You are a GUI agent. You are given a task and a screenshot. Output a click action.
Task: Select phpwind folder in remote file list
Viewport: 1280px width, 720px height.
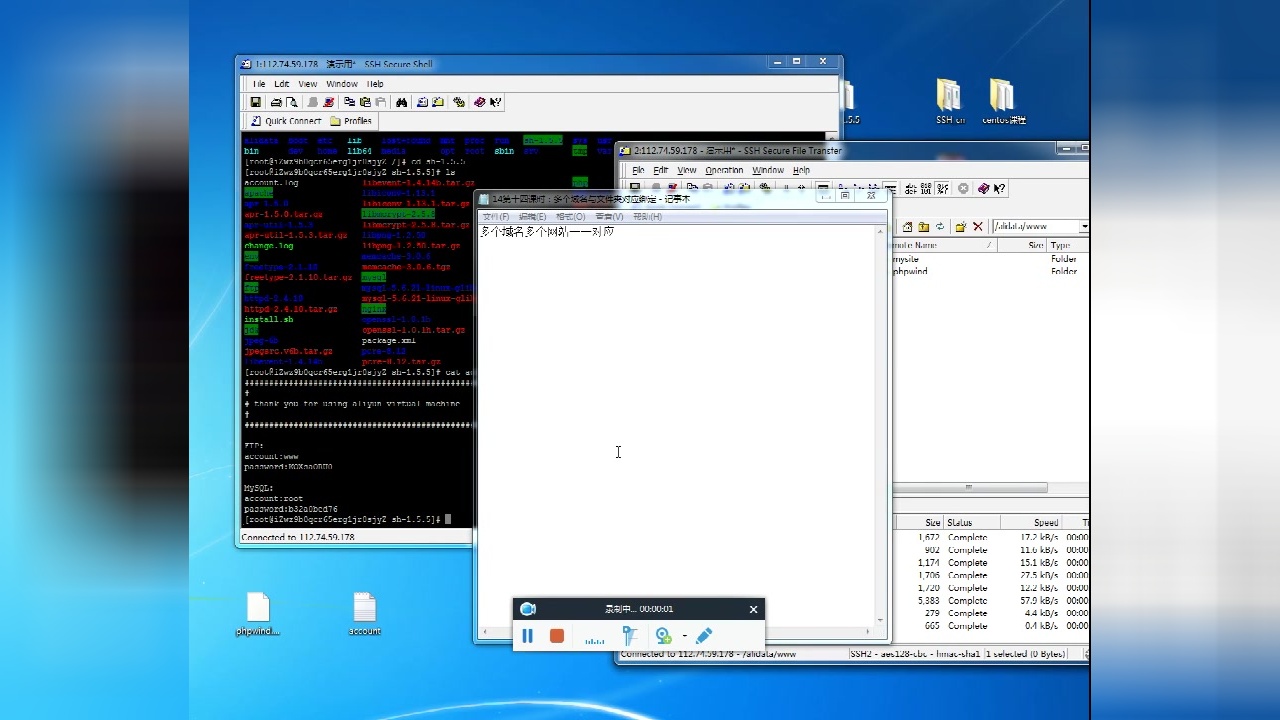coord(910,271)
